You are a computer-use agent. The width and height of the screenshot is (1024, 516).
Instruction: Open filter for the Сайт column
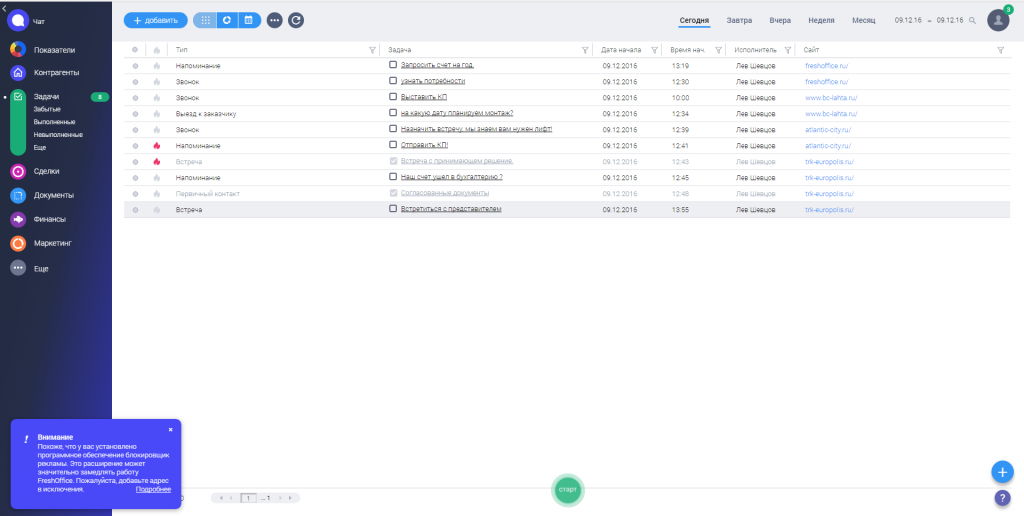1000,50
